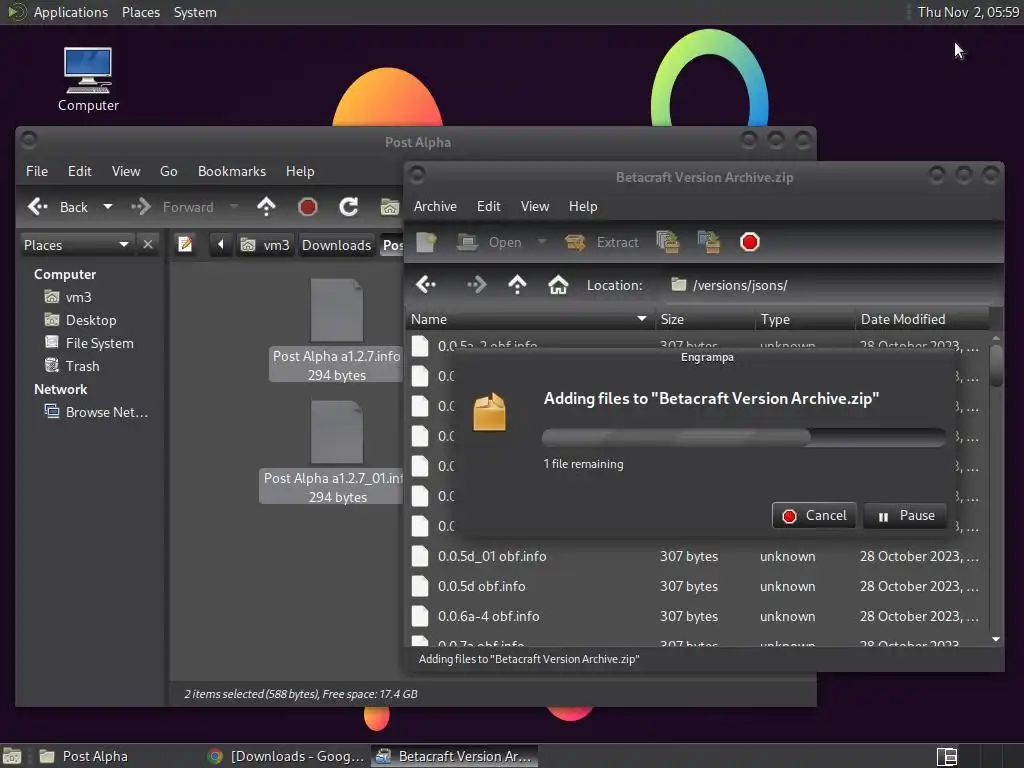
Task: Reload the Post Alpha folder view
Action: (348, 207)
